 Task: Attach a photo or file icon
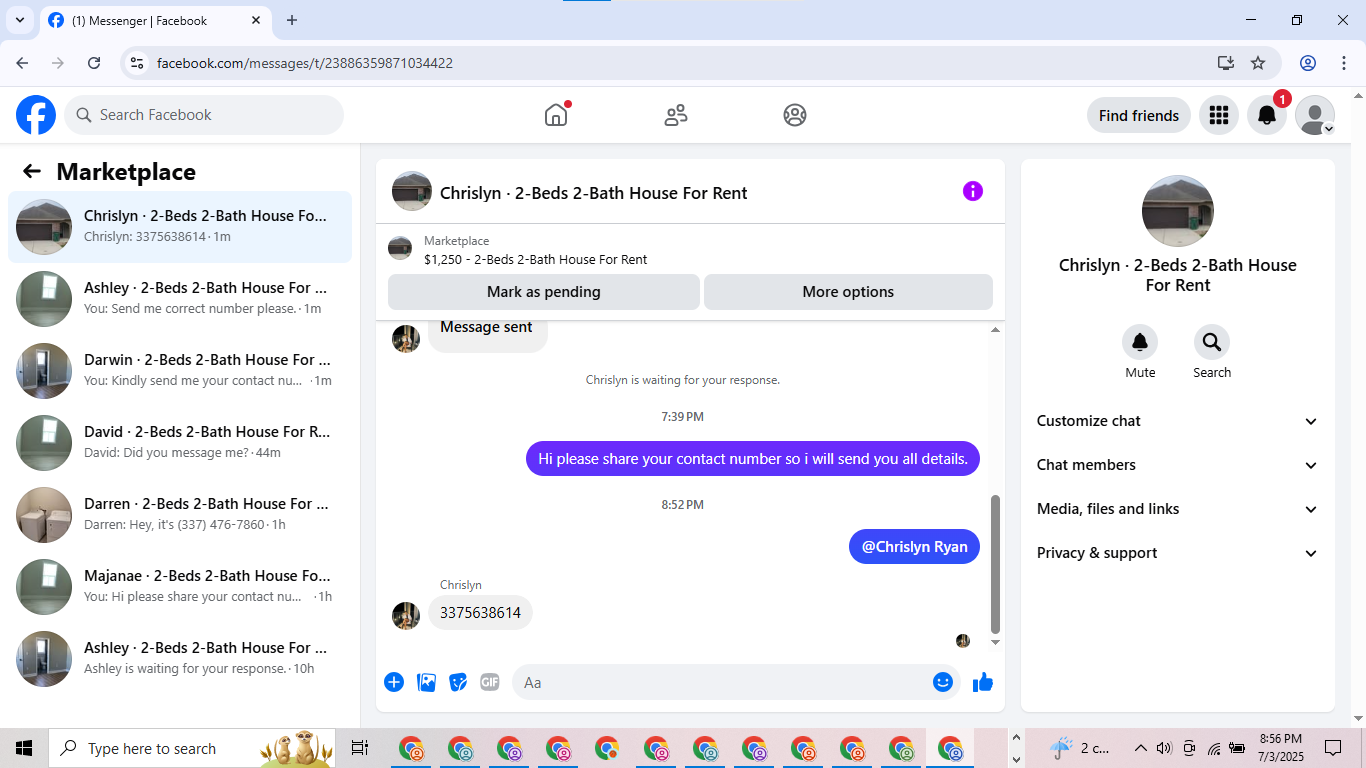[426, 682]
